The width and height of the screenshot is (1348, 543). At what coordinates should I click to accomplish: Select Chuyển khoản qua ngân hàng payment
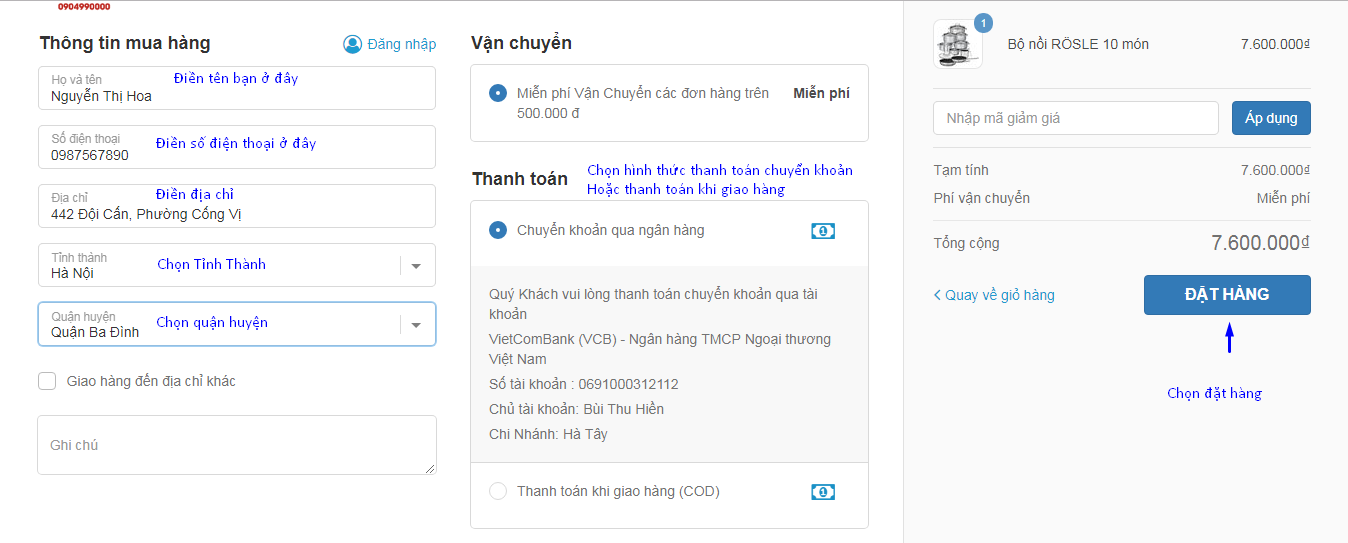click(498, 230)
